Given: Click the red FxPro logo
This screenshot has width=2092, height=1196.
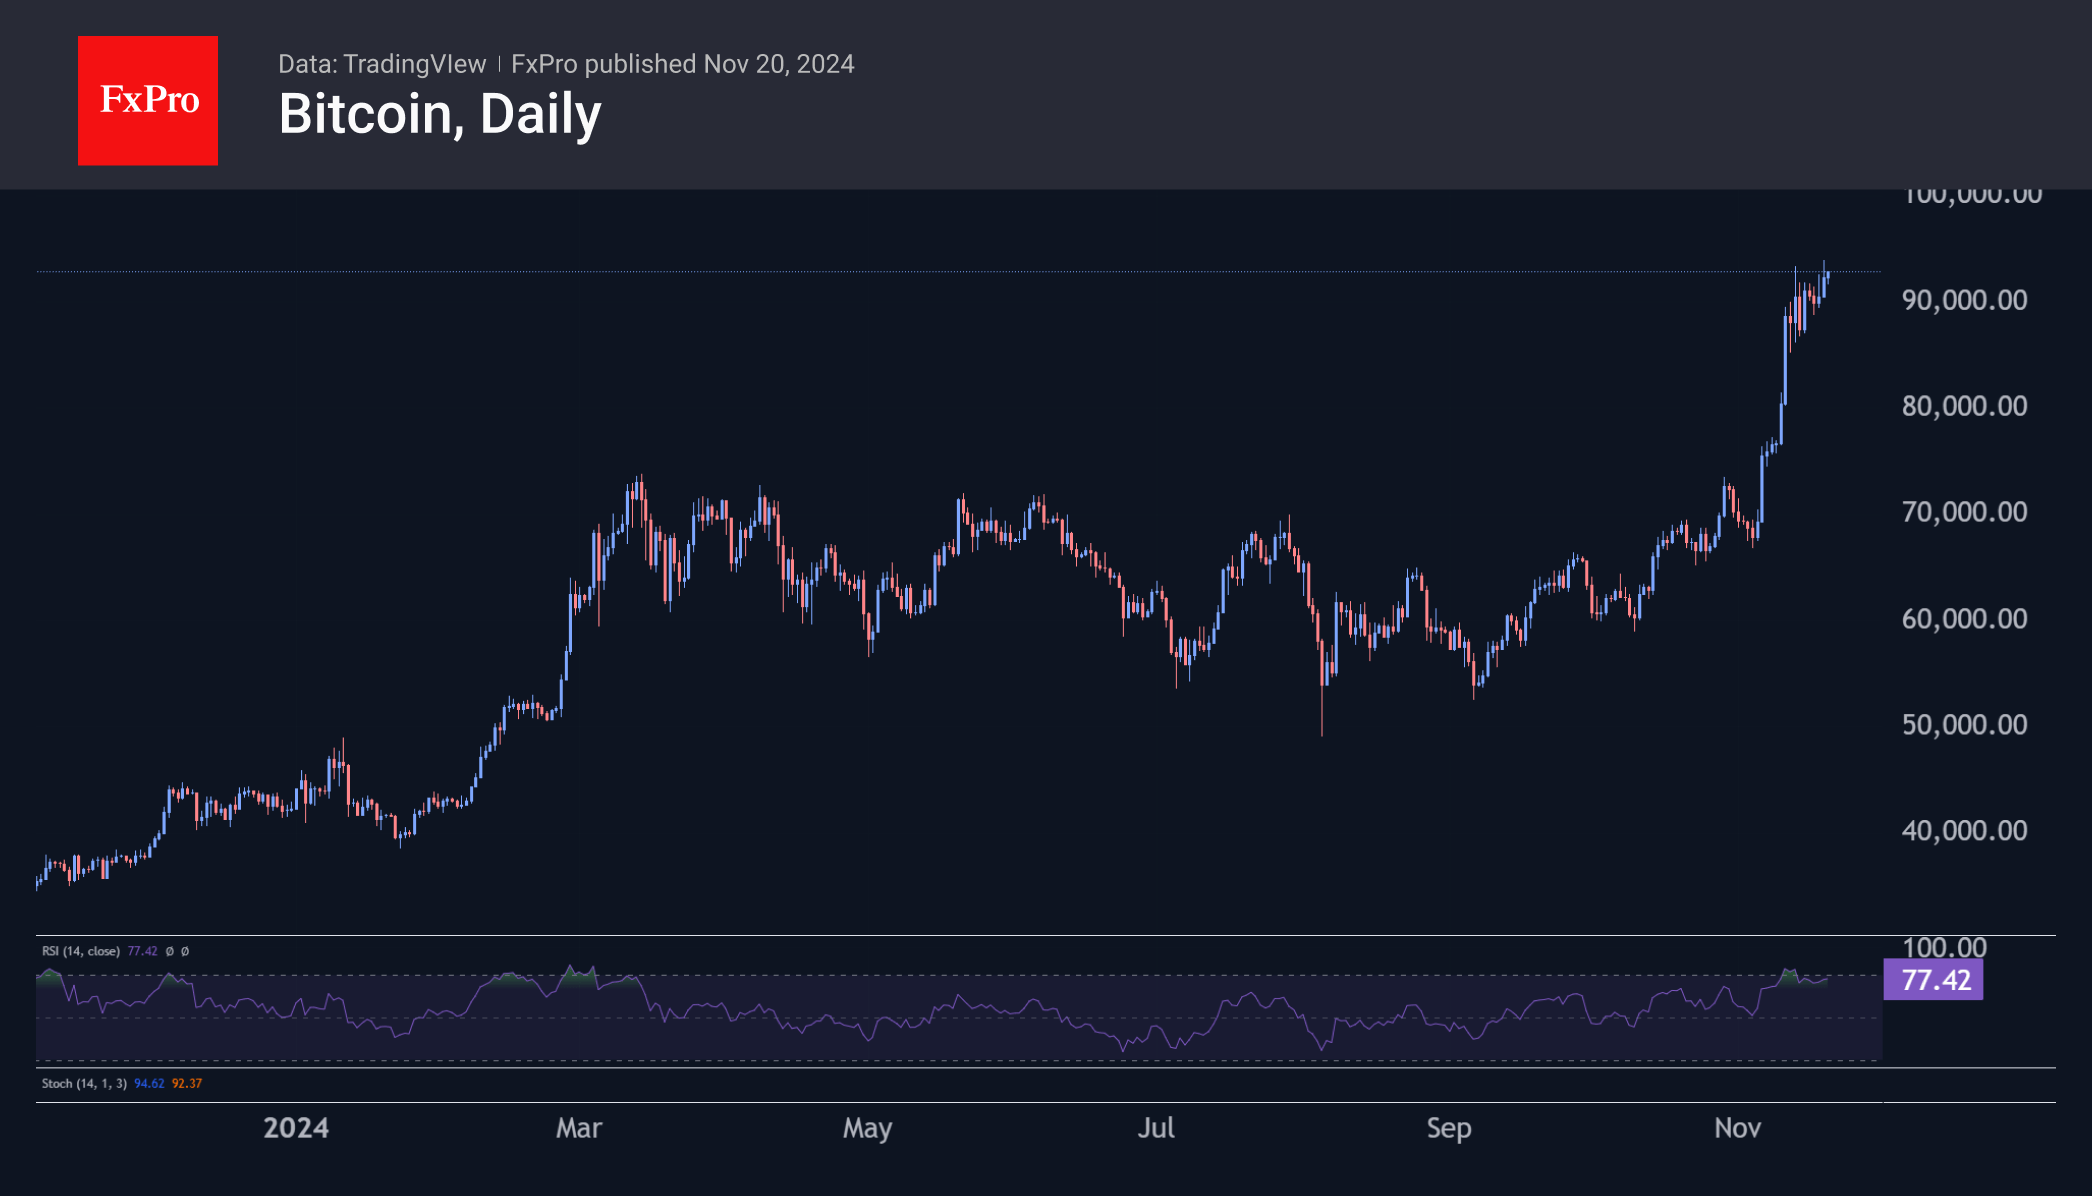Looking at the screenshot, I should click(x=148, y=100).
